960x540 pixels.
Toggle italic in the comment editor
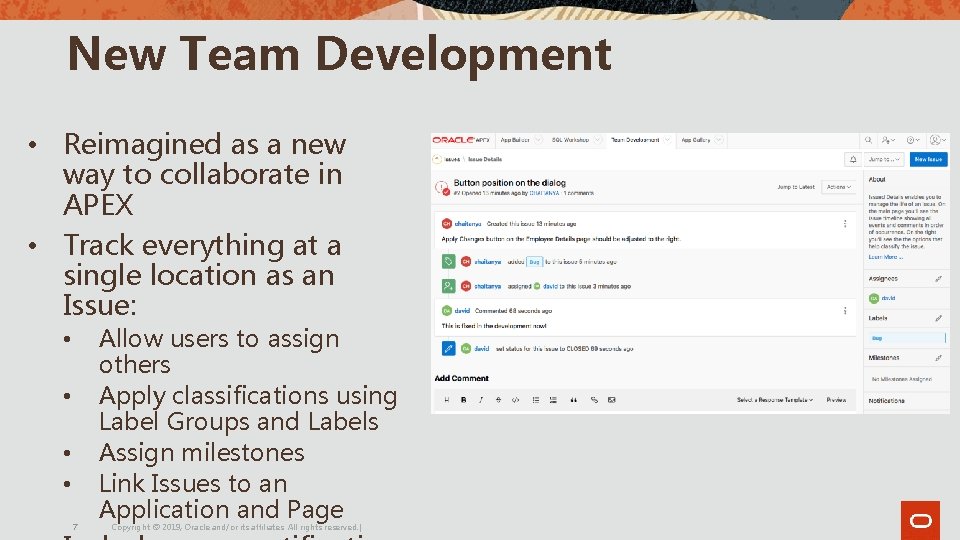coord(481,400)
